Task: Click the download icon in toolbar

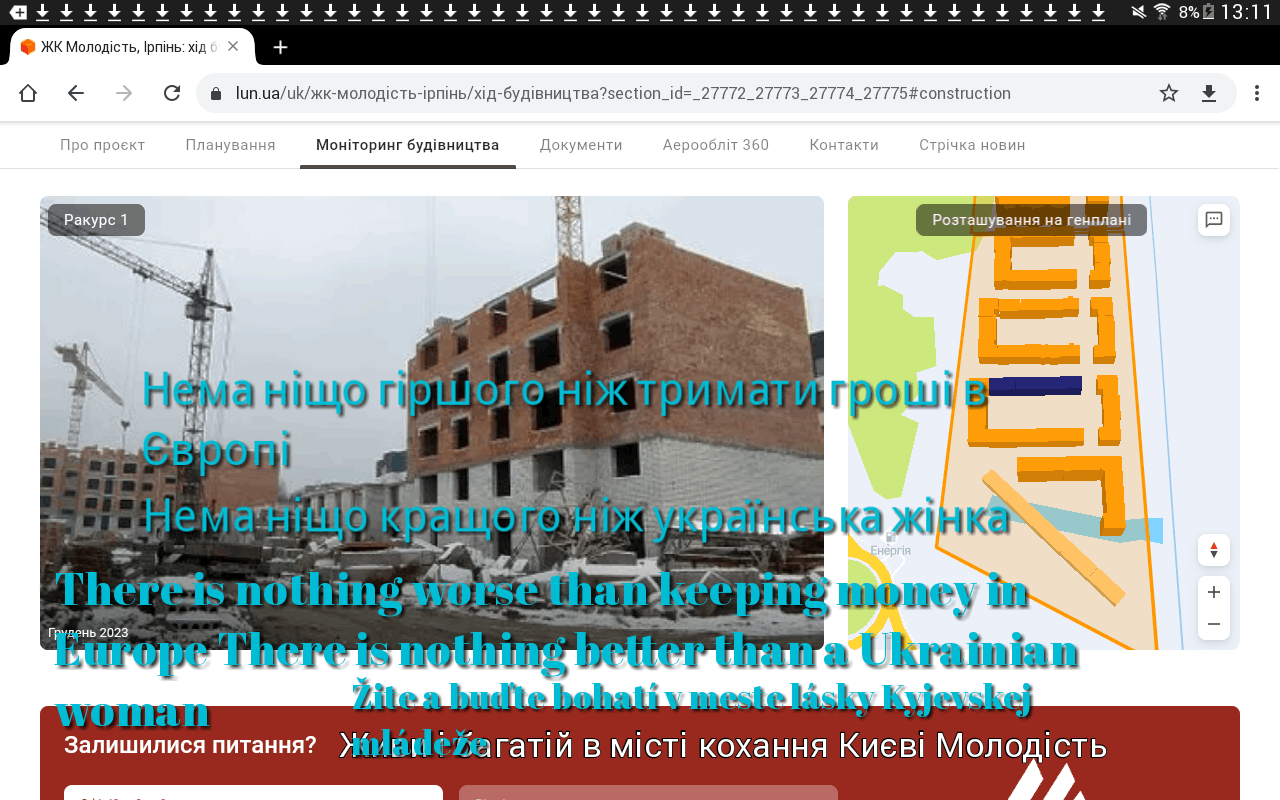Action: coord(1209,93)
